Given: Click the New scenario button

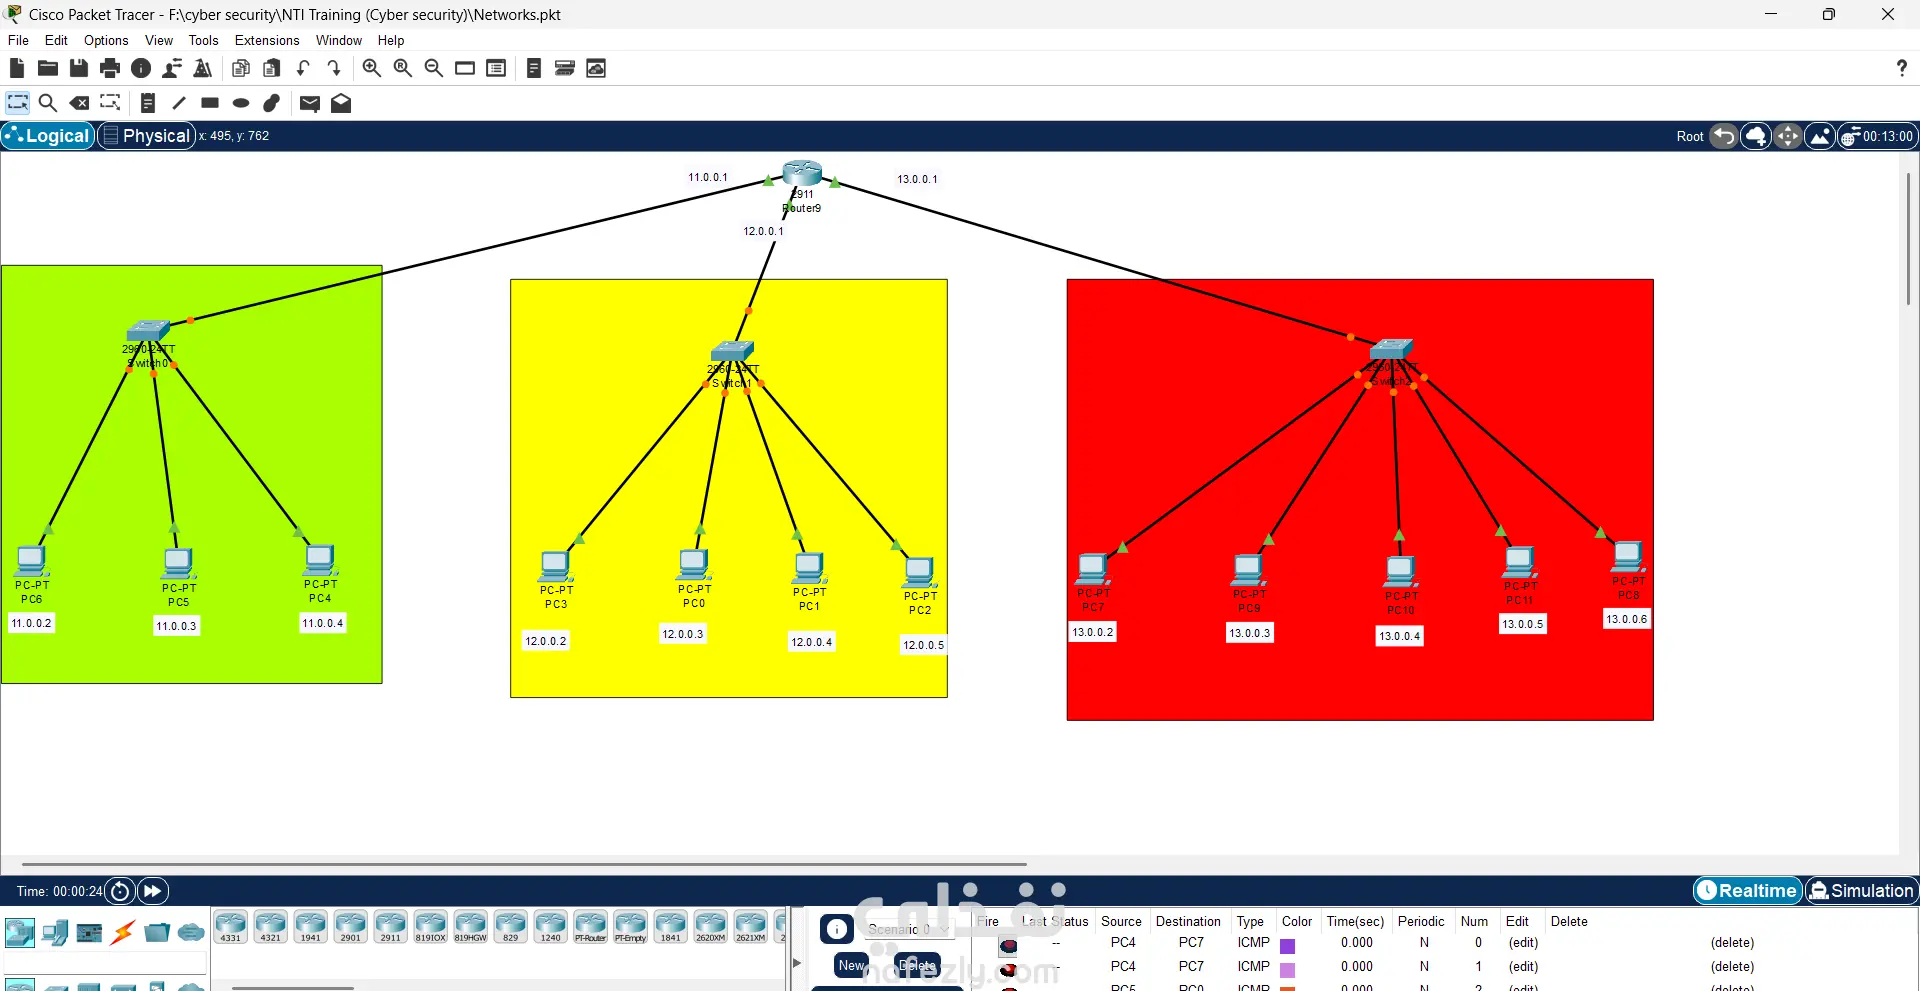Looking at the screenshot, I should pyautogui.click(x=851, y=965).
